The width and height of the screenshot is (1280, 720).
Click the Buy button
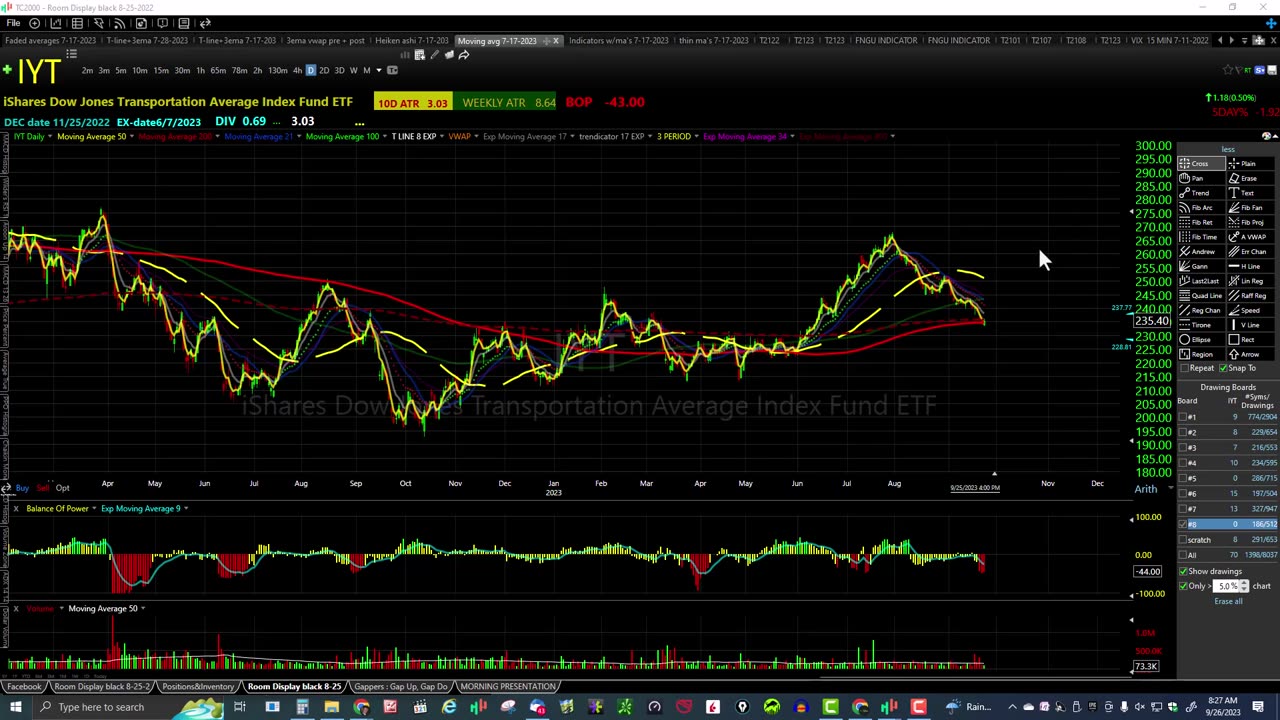tap(22, 487)
